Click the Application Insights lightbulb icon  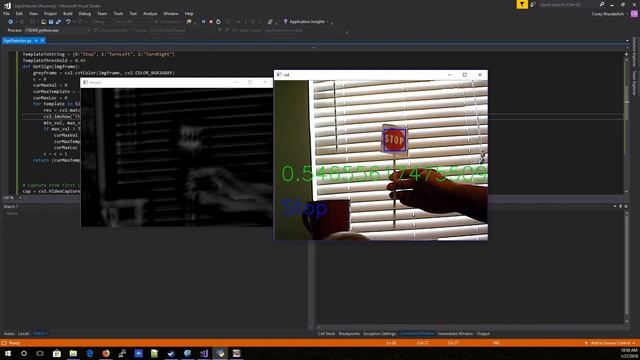pyautogui.click(x=285, y=21)
